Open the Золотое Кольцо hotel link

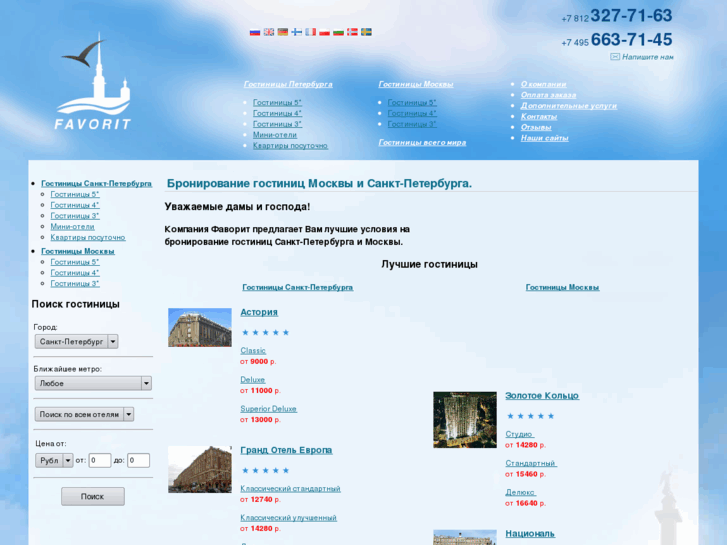542,396
